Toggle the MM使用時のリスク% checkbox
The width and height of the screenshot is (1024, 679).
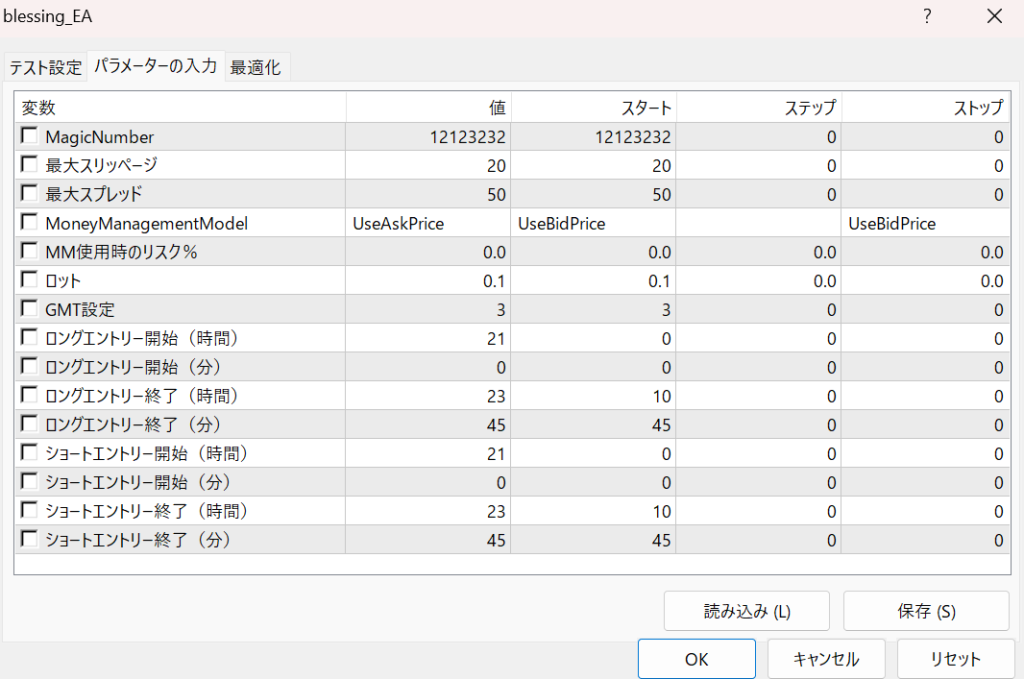tap(29, 250)
